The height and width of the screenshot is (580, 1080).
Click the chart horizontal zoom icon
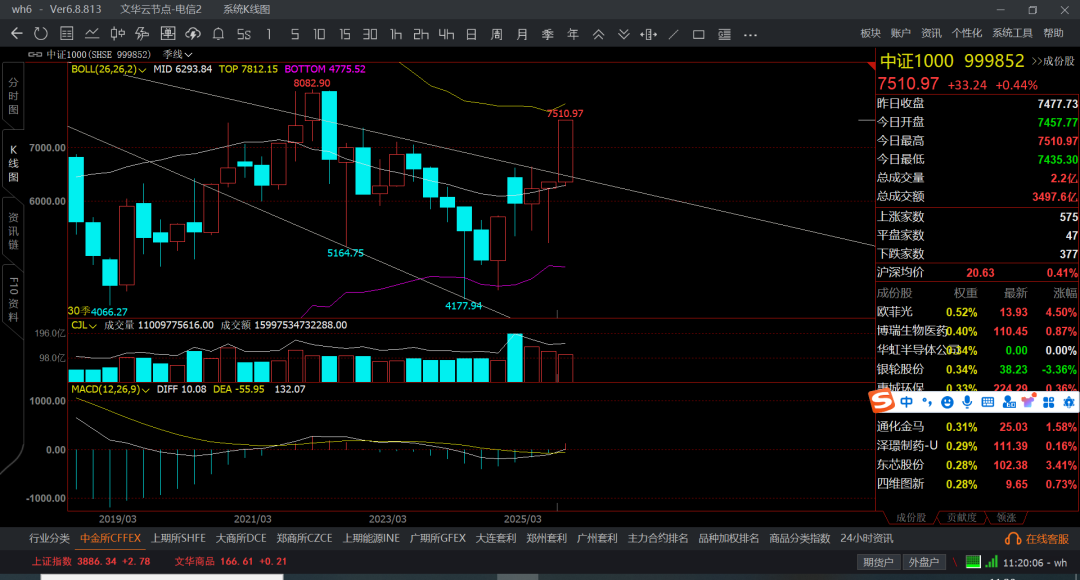tap(648, 34)
